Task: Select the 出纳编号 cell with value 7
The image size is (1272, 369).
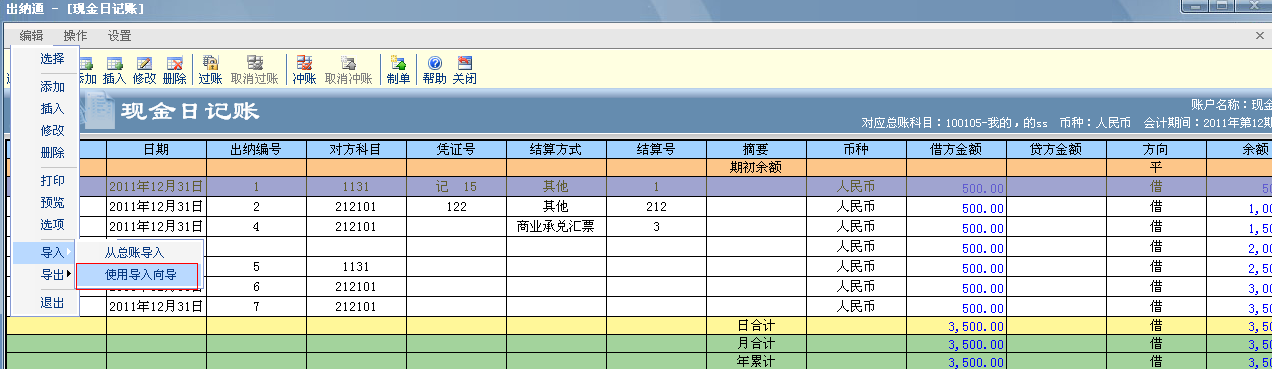Action: (x=256, y=307)
